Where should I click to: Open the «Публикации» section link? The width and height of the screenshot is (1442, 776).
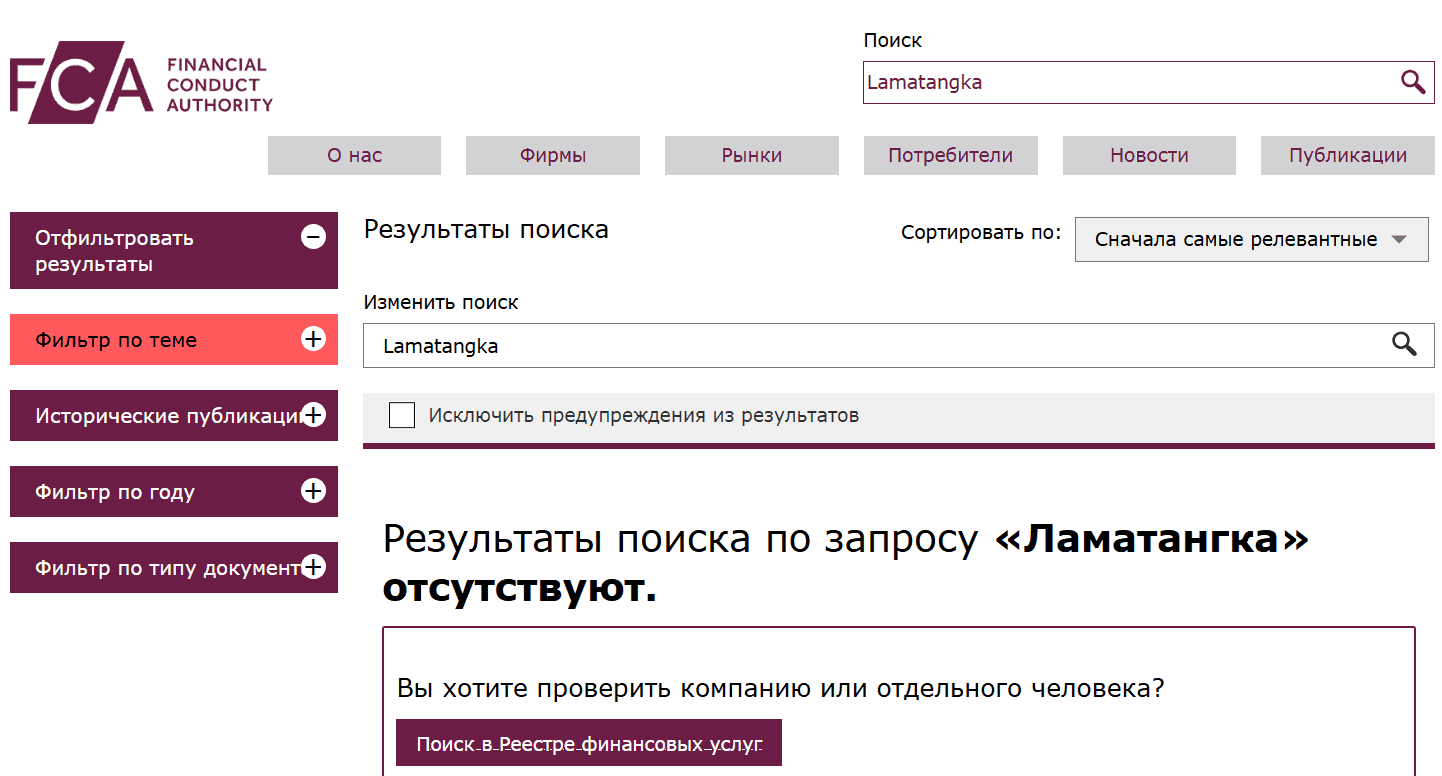click(x=1347, y=155)
